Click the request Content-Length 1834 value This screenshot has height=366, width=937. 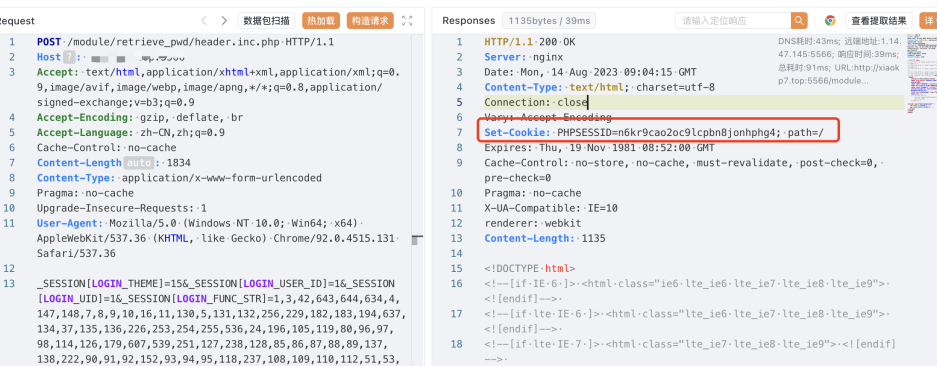pyautogui.click(x=179, y=163)
